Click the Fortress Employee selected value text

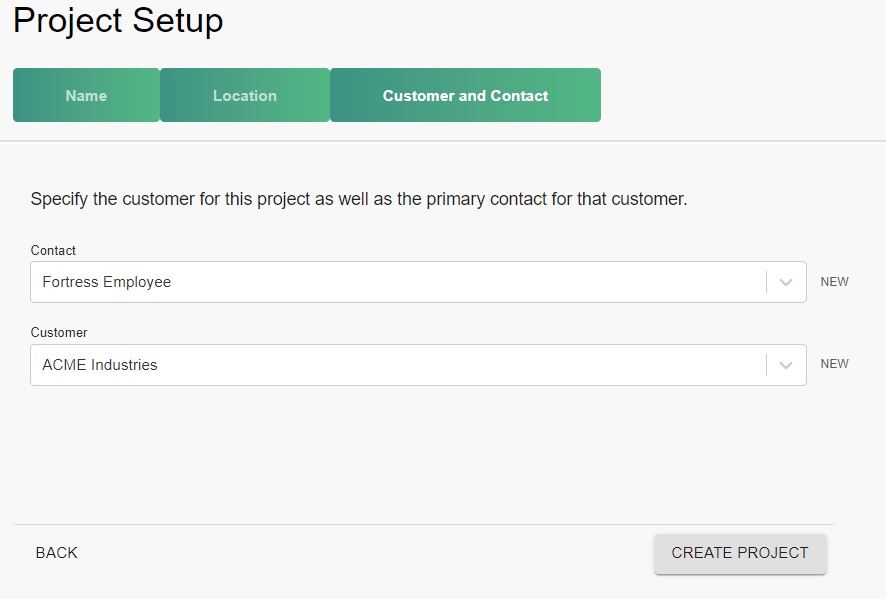(x=107, y=283)
